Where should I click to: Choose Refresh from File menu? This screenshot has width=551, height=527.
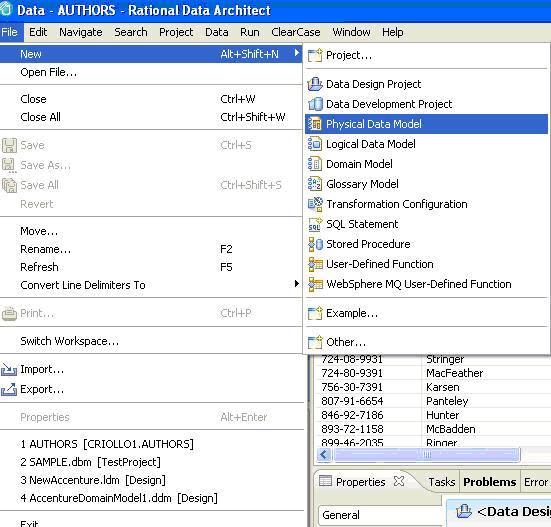pos(151,267)
